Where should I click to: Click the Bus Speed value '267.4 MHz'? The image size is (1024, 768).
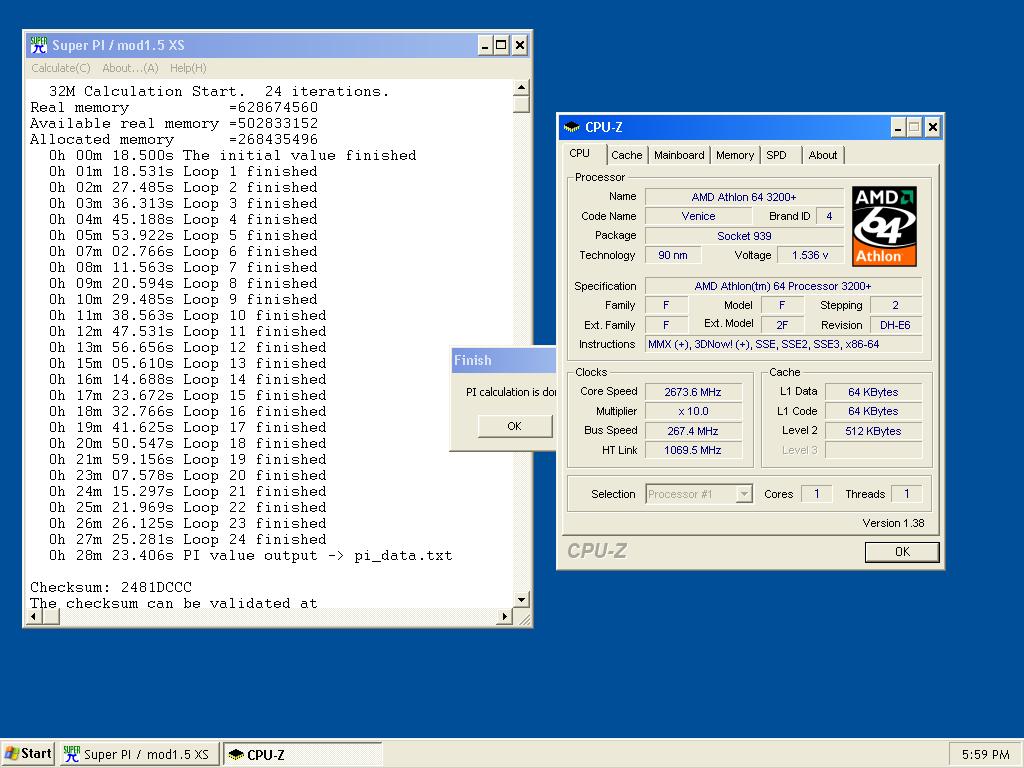[693, 431]
